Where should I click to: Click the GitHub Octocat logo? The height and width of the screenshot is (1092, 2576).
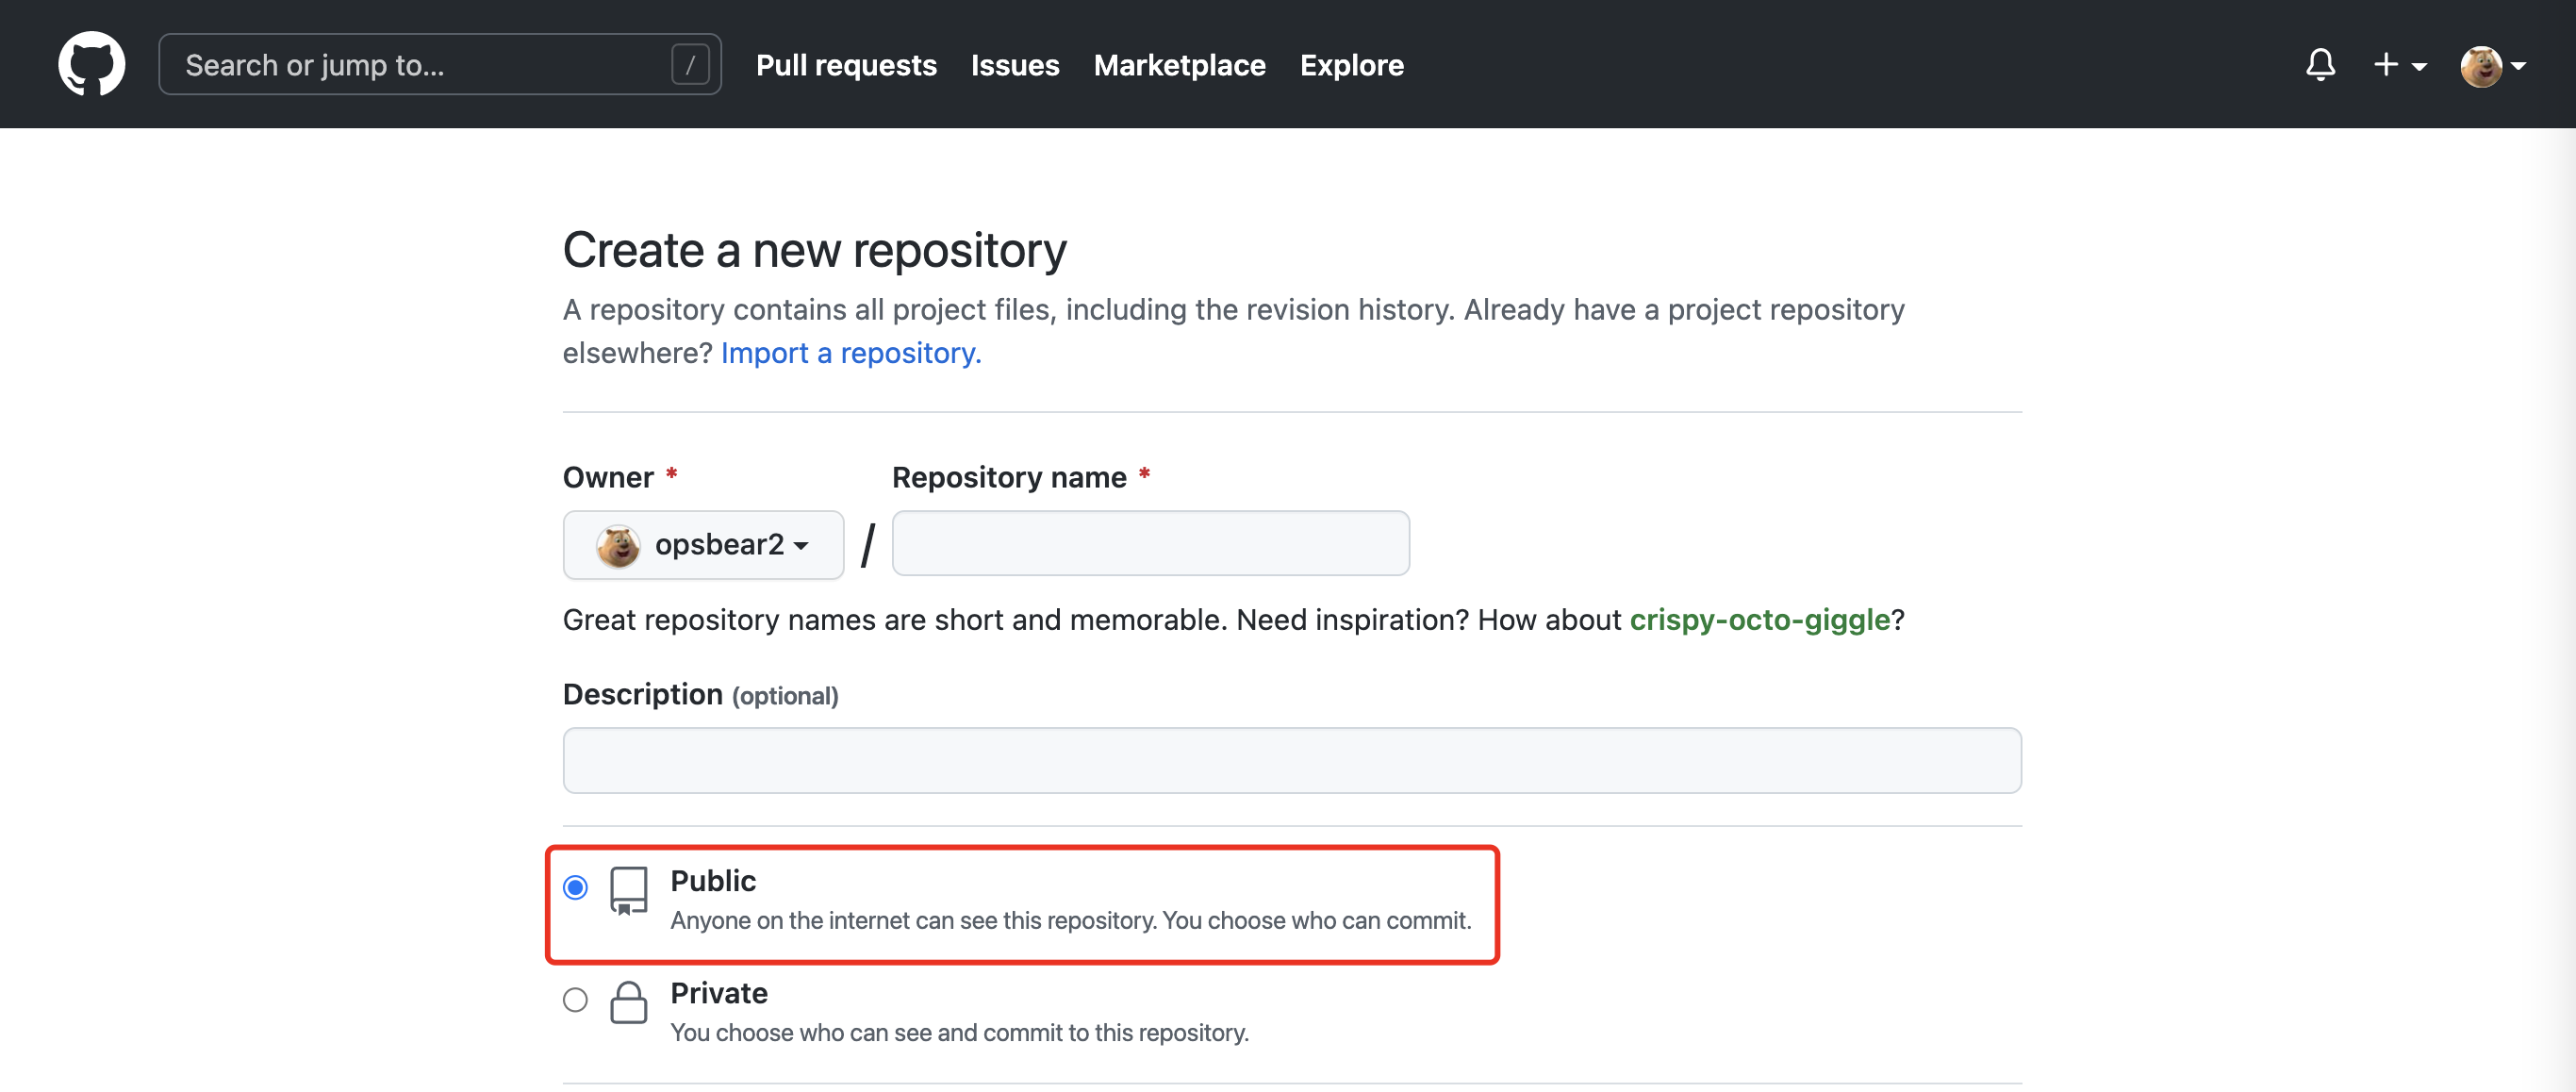tap(91, 64)
